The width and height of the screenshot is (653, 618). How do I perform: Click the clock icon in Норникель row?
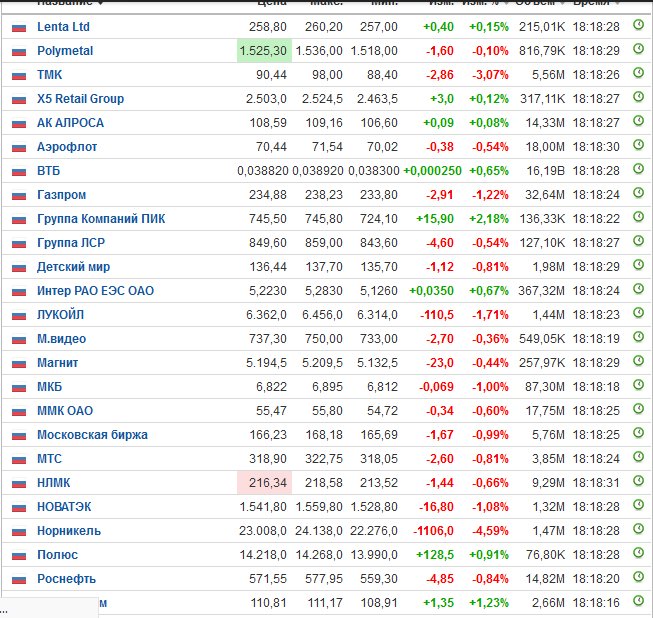[x=638, y=529]
